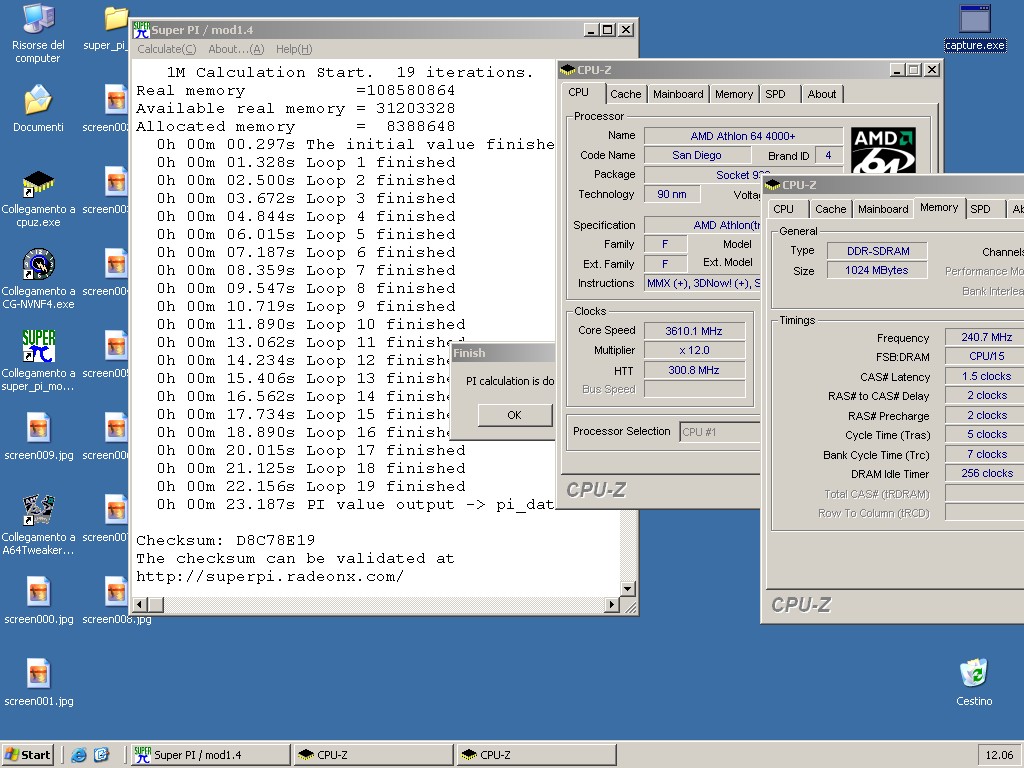Open the About menu in Super PI
Viewport: 1024px width, 768px height.
coord(236,49)
